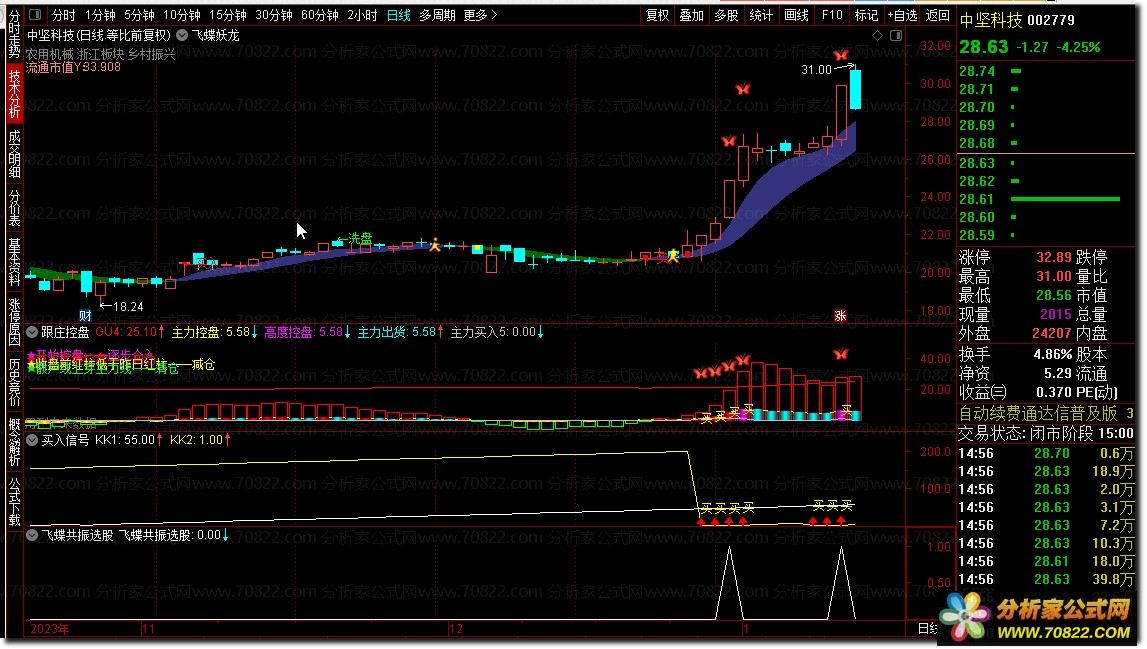This screenshot has width=1147, height=649.
Task: Add stock via +自选 button
Action: pyautogui.click(x=902, y=15)
